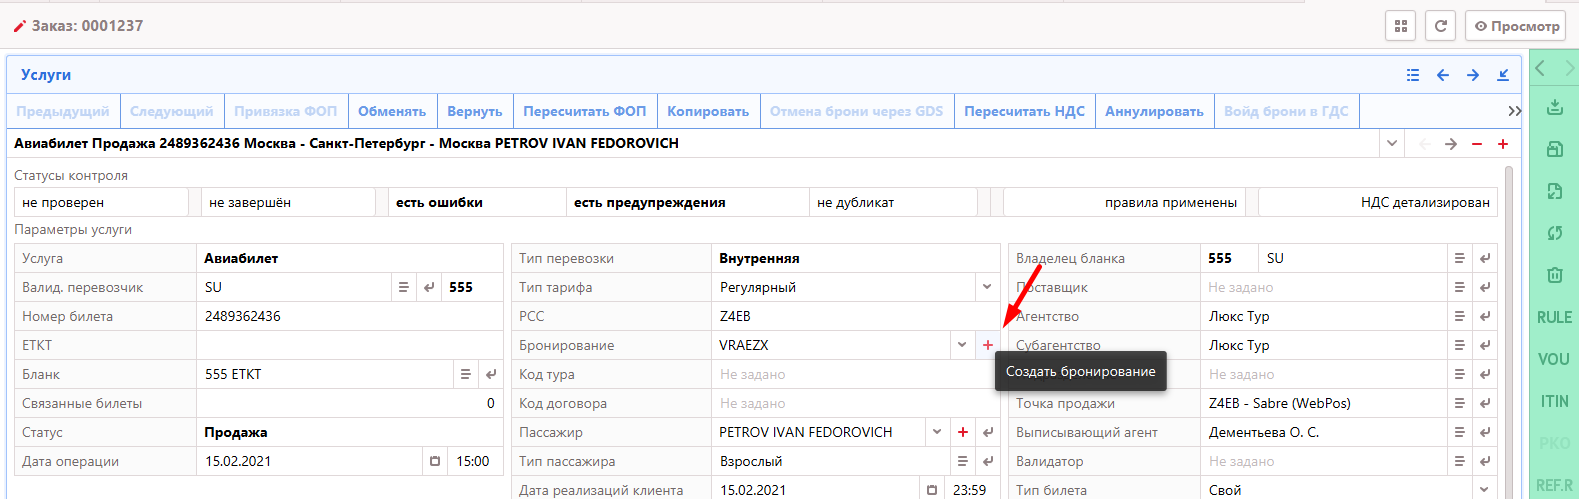
Task: Open calendar picker for Дата операции
Action: 435,461
